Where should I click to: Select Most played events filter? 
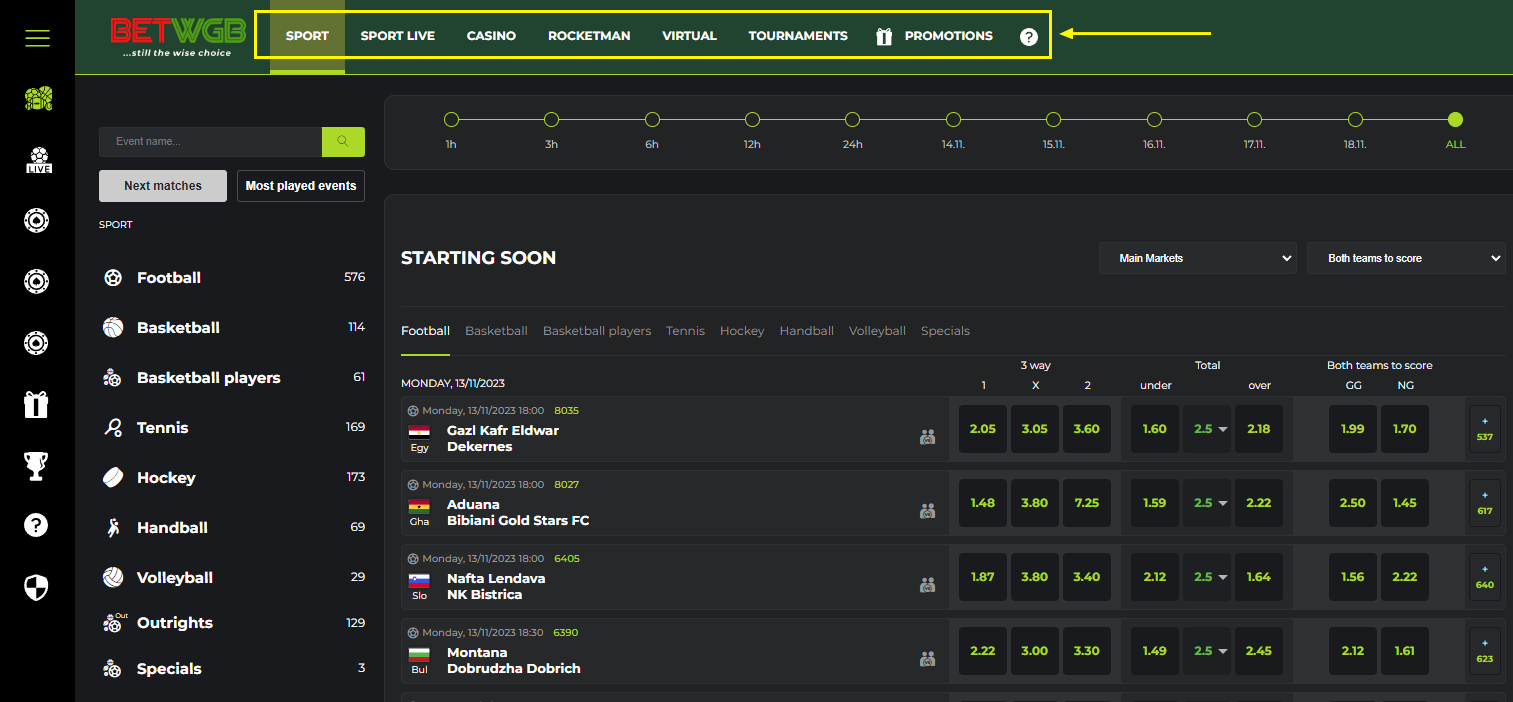300,185
